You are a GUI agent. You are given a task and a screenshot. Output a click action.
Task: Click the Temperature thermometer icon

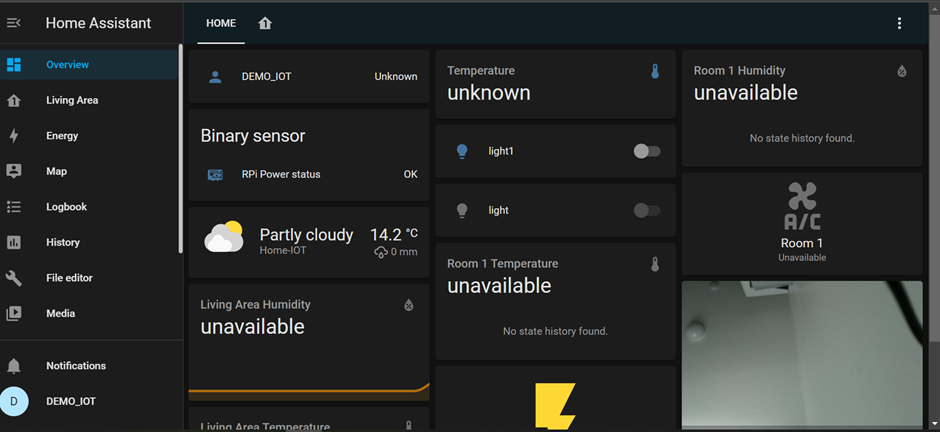point(655,71)
